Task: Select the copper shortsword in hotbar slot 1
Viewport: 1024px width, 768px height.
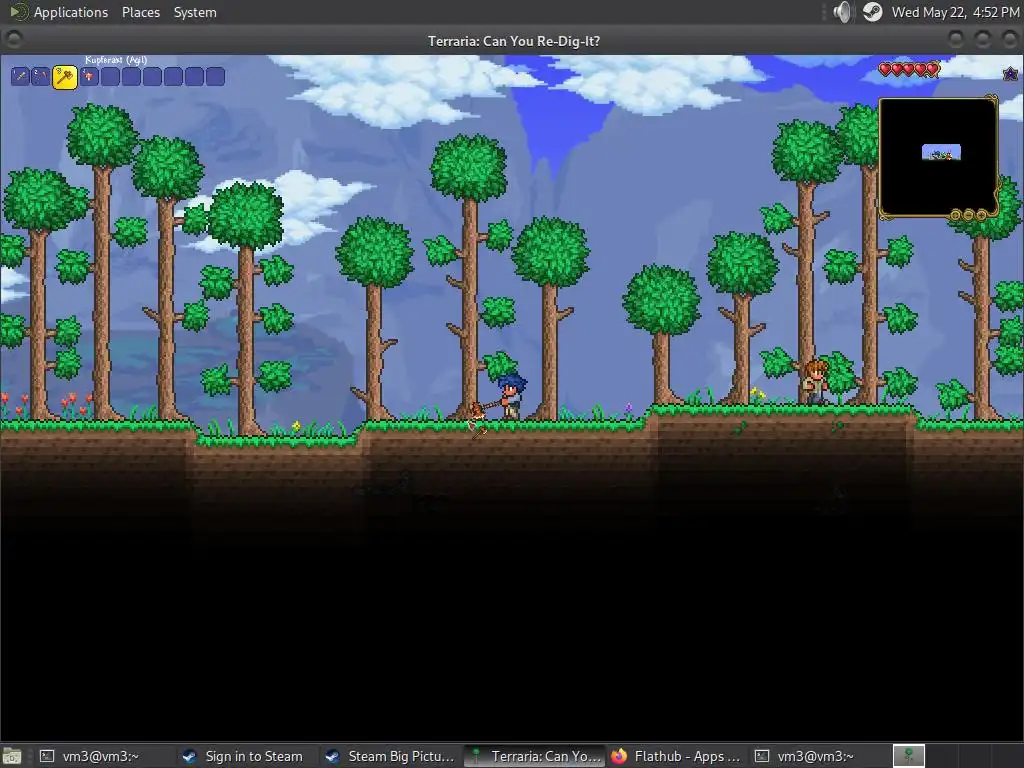Action: (x=20, y=76)
